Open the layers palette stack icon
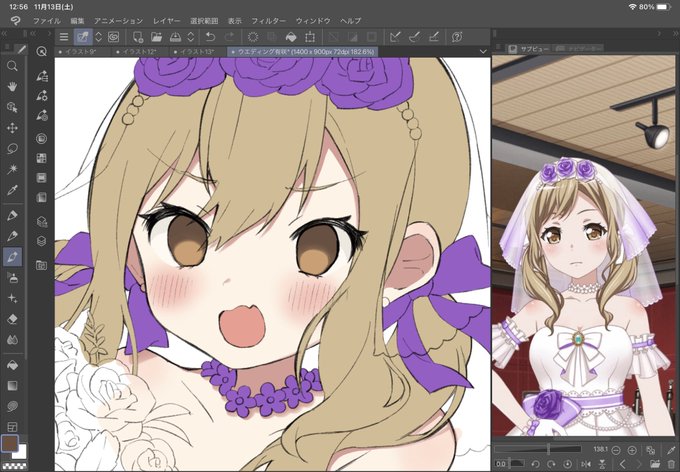Viewport: 680px width, 472px height. [x=42, y=241]
